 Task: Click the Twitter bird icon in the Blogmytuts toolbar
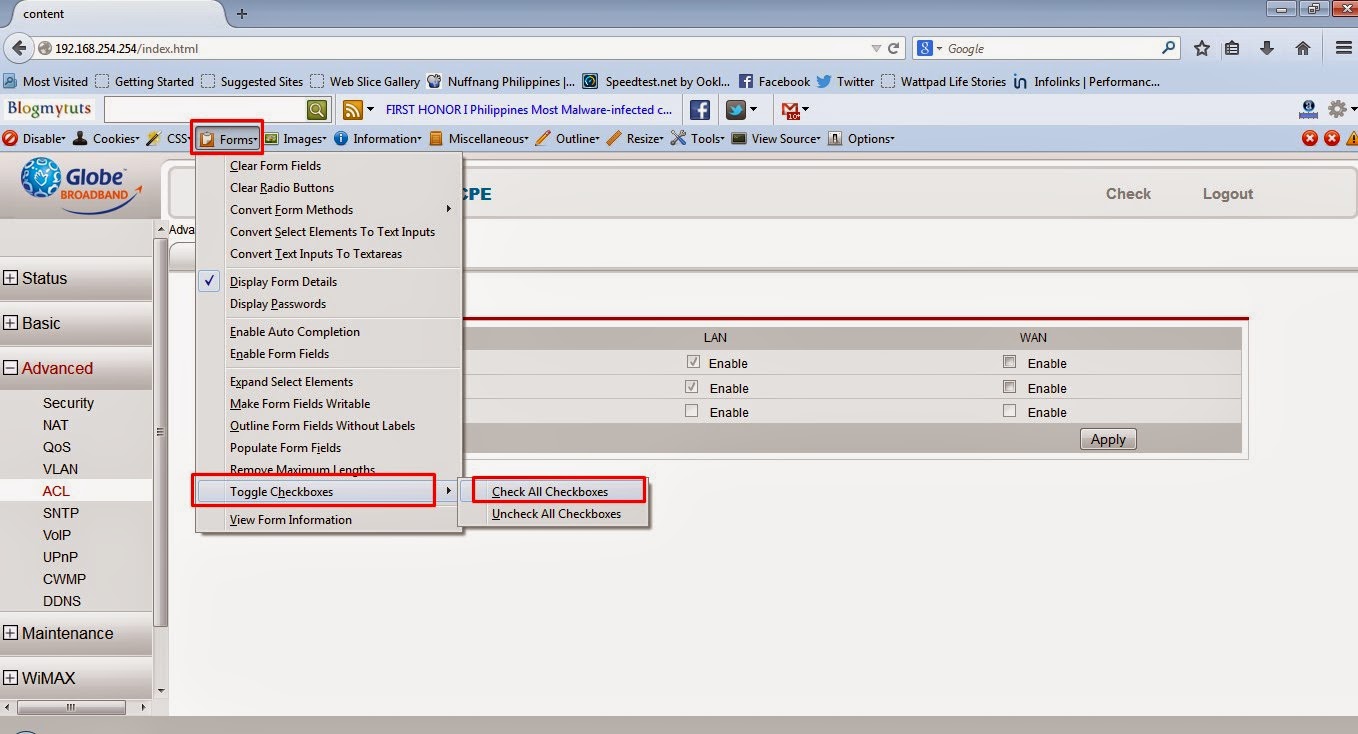click(x=735, y=109)
